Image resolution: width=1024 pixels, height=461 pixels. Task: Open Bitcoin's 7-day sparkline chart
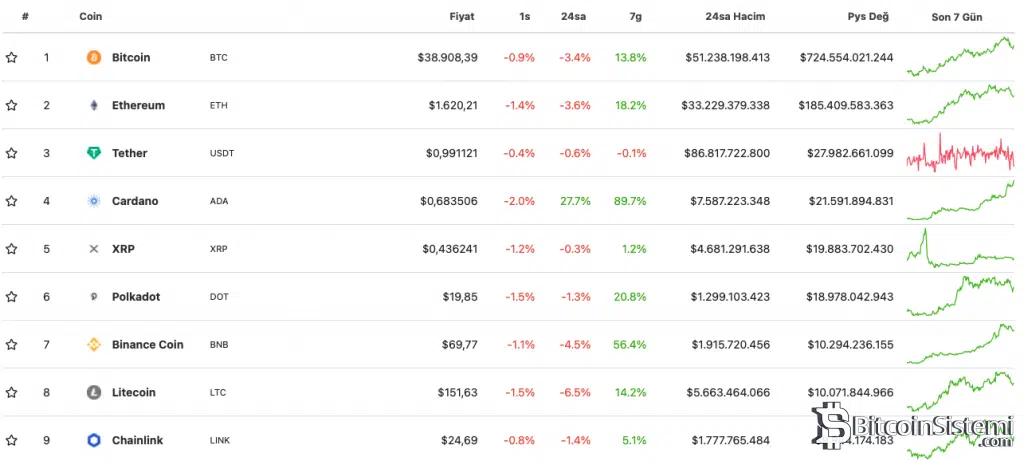pos(960,57)
